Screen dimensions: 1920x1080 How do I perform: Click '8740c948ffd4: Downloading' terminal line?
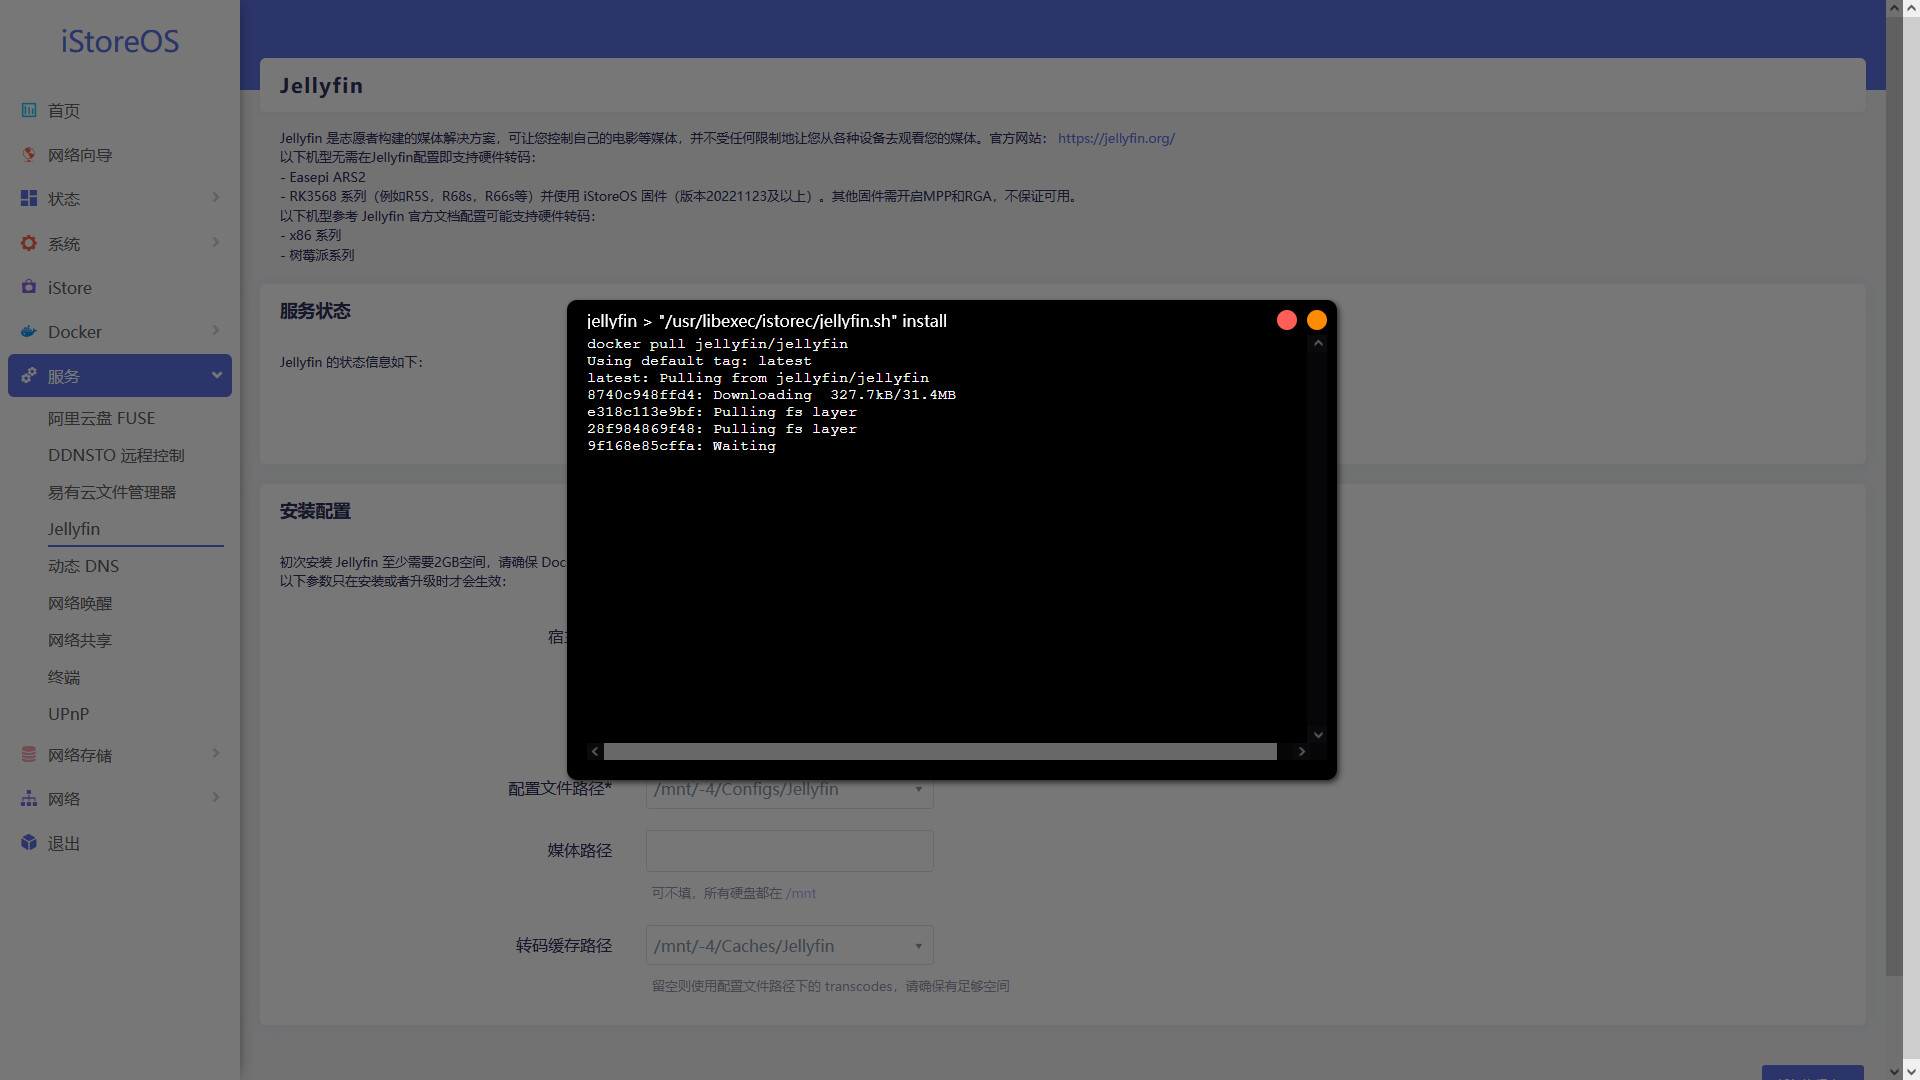click(771, 395)
